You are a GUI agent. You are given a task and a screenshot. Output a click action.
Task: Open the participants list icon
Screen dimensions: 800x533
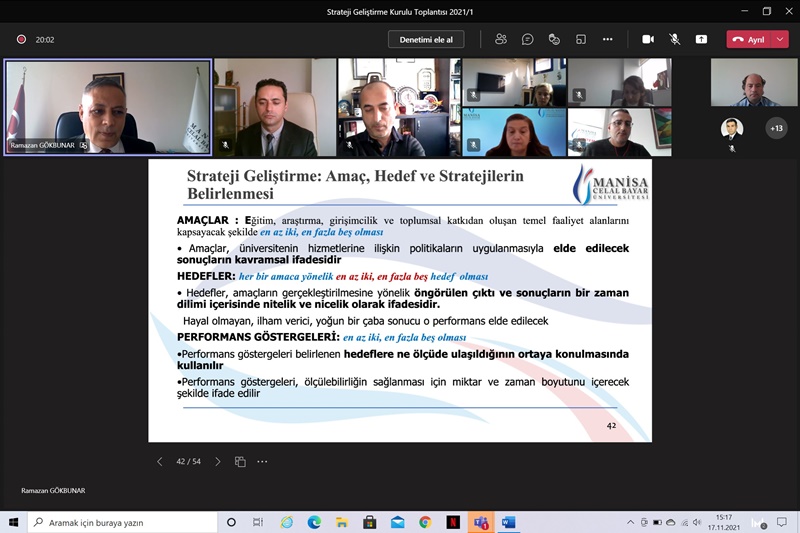pos(501,39)
